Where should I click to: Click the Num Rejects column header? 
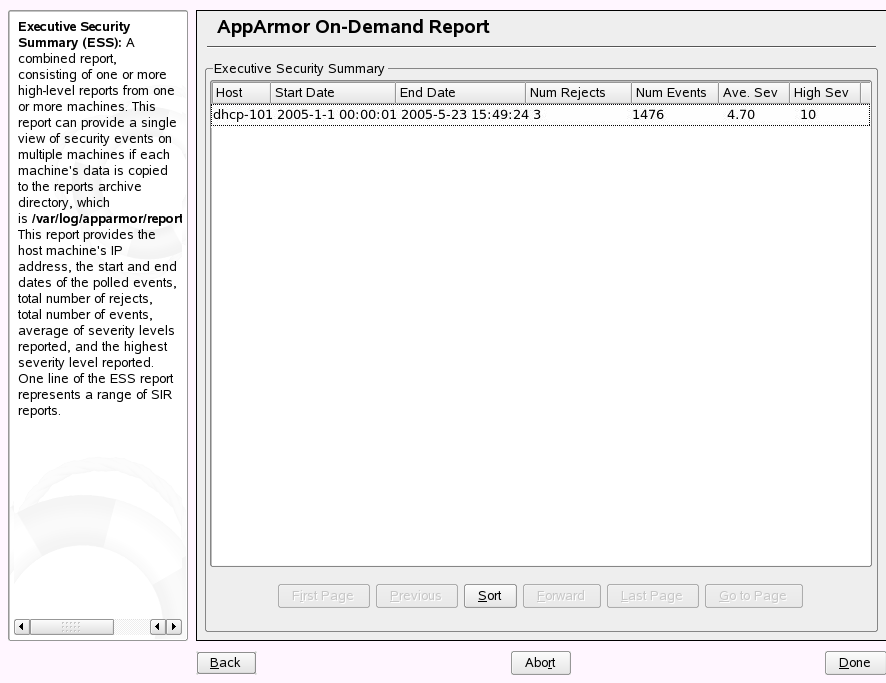(x=578, y=93)
